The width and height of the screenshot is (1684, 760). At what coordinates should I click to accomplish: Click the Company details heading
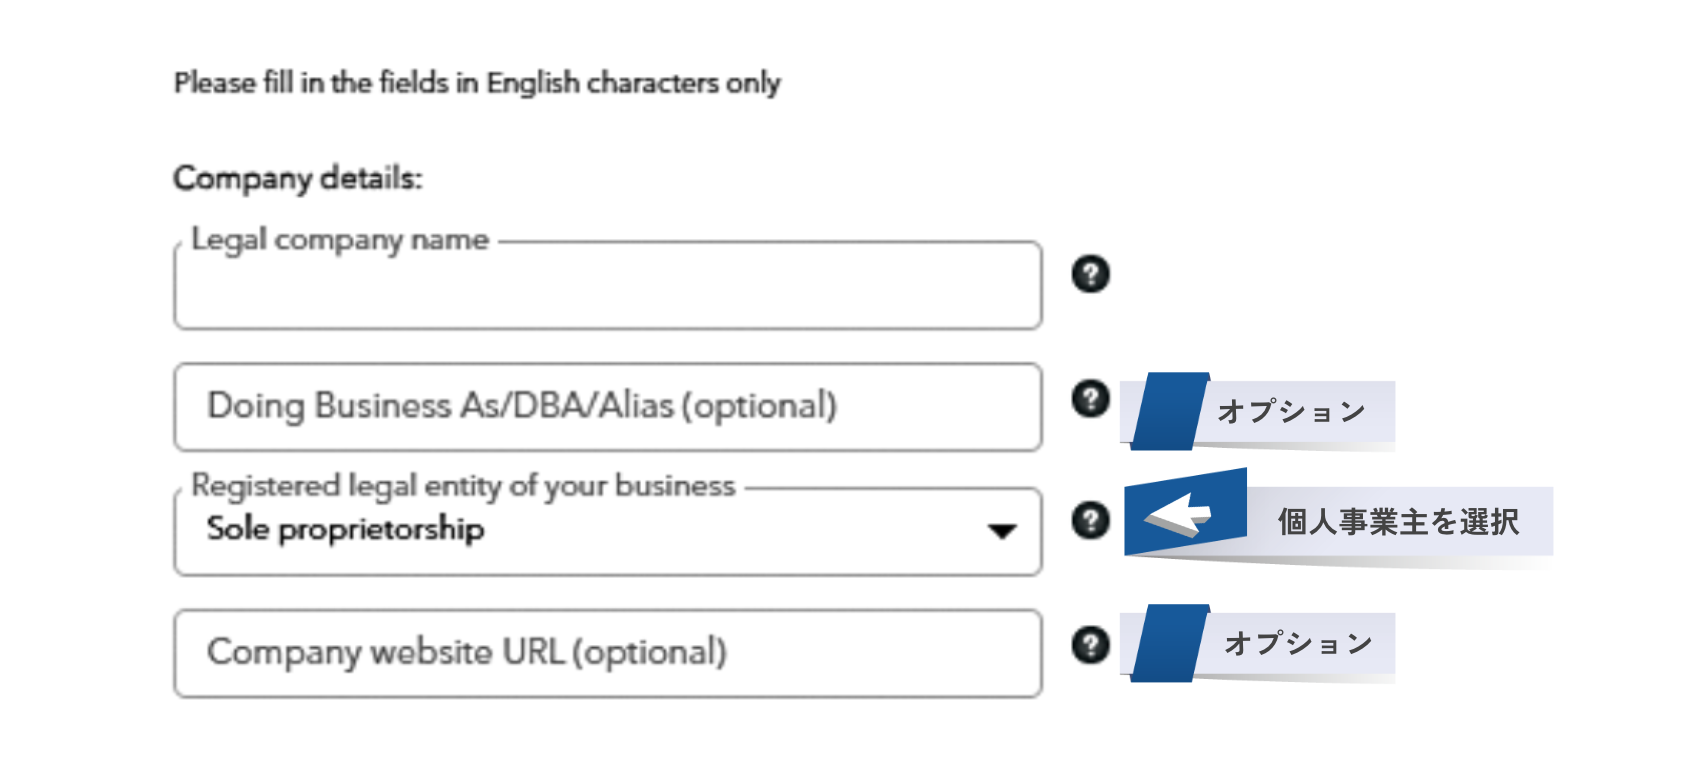click(298, 178)
